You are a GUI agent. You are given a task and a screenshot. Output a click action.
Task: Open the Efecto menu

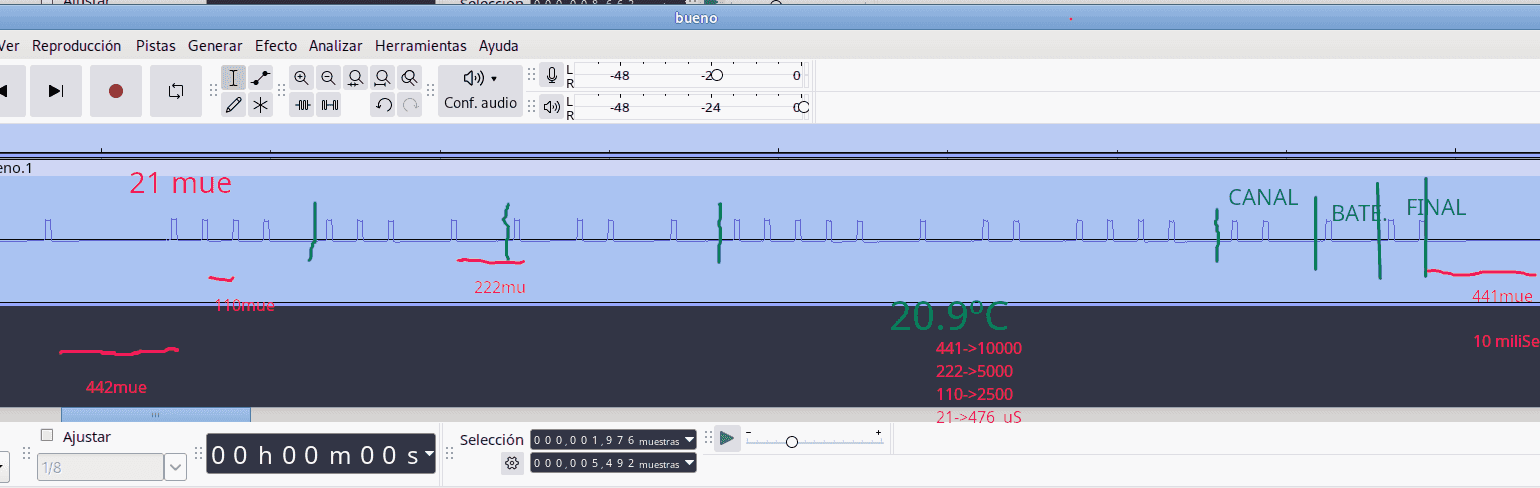click(x=275, y=46)
